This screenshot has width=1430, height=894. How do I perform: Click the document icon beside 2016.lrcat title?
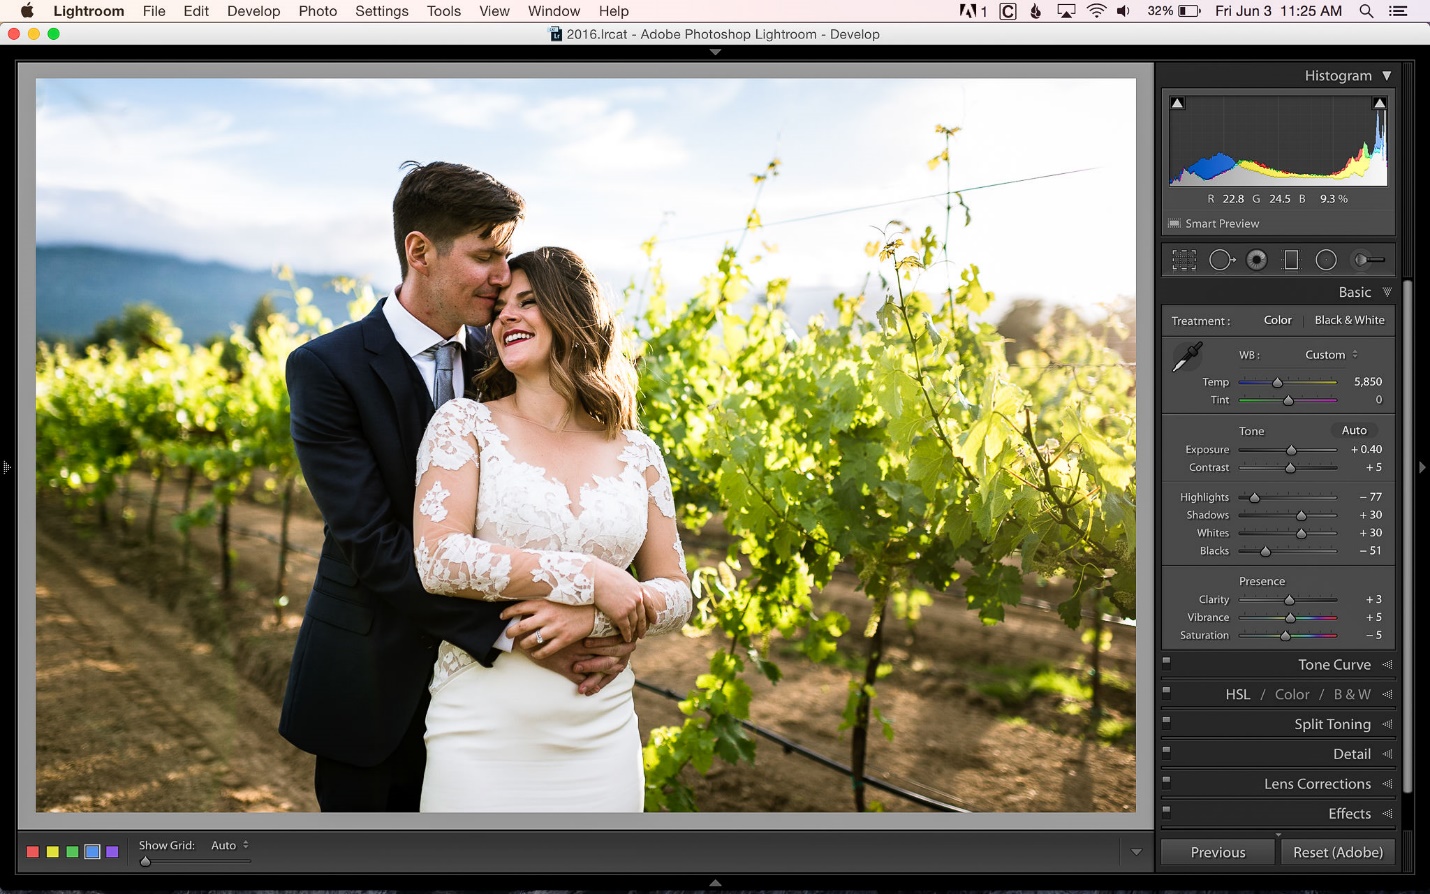click(556, 34)
